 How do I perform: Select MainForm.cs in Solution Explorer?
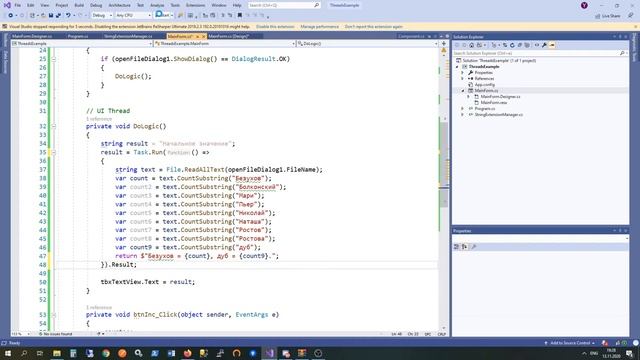point(486,91)
